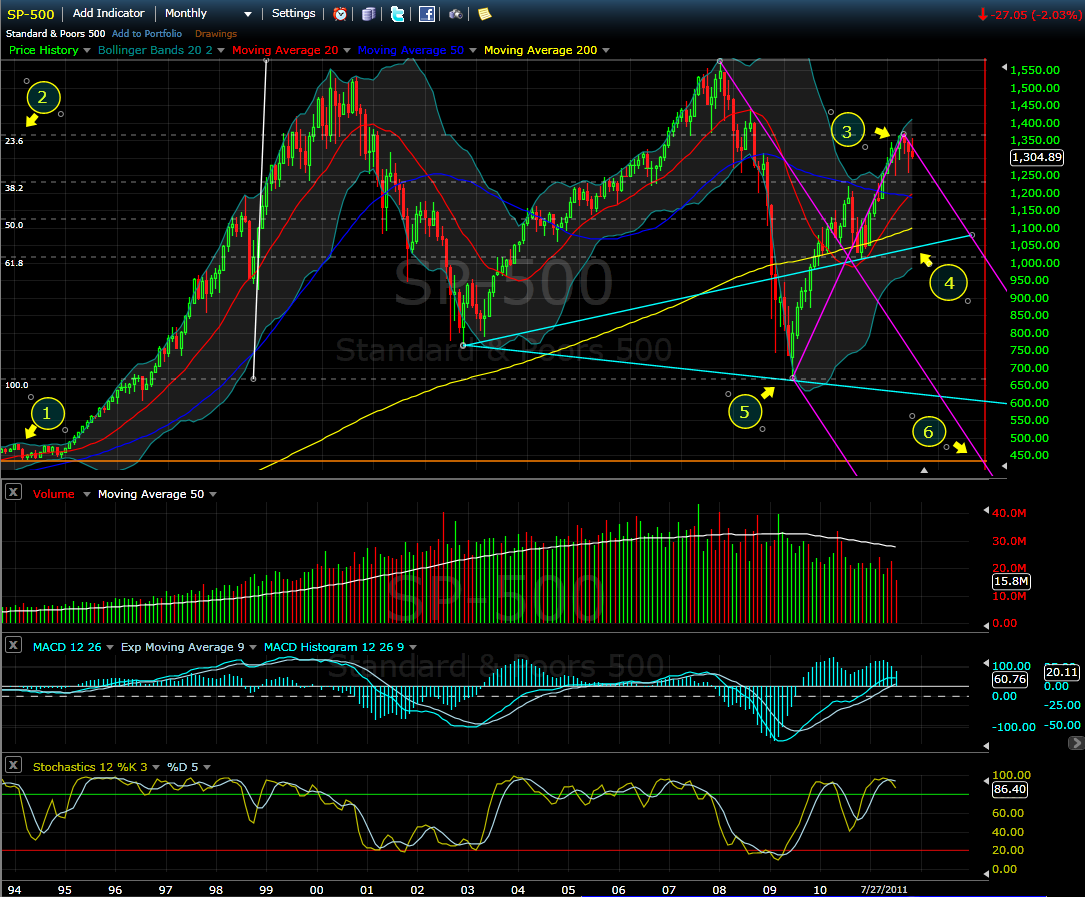This screenshot has width=1085, height=897.
Task: Click the 99 year label on time axis
Action: coord(266,890)
